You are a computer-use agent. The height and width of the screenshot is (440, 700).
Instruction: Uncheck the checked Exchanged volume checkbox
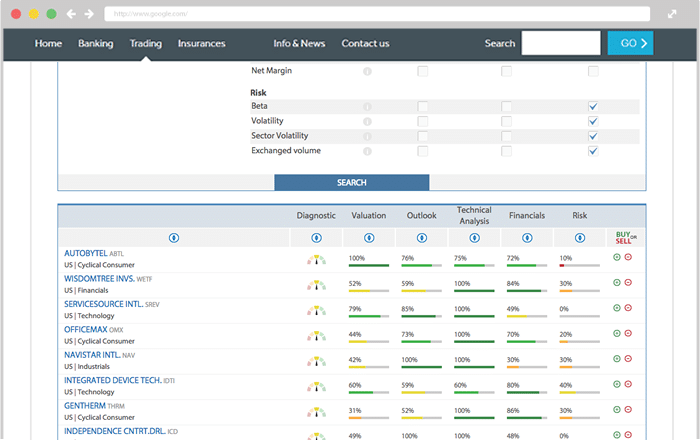(x=593, y=151)
